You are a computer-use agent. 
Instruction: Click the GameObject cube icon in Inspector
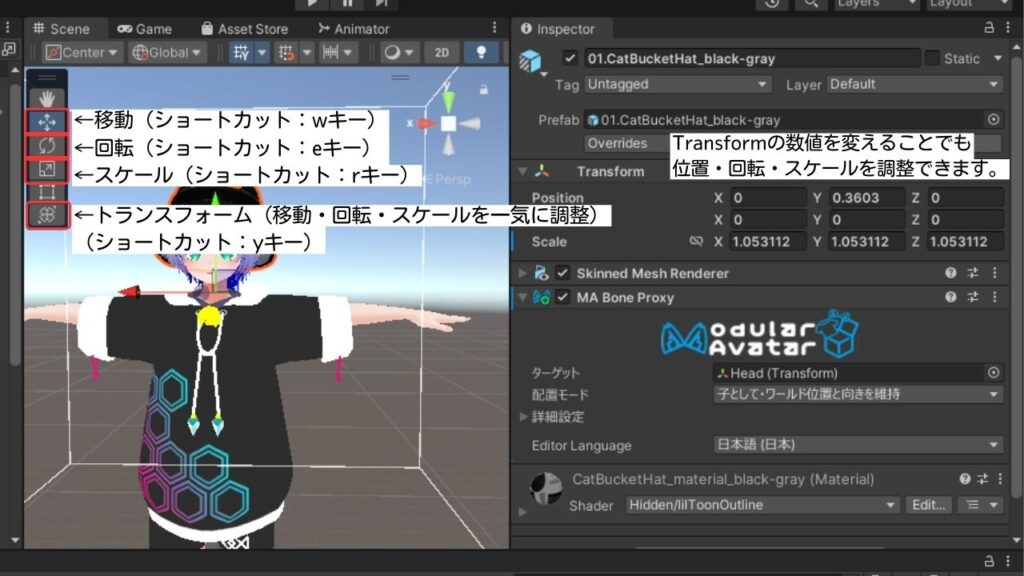(530, 61)
